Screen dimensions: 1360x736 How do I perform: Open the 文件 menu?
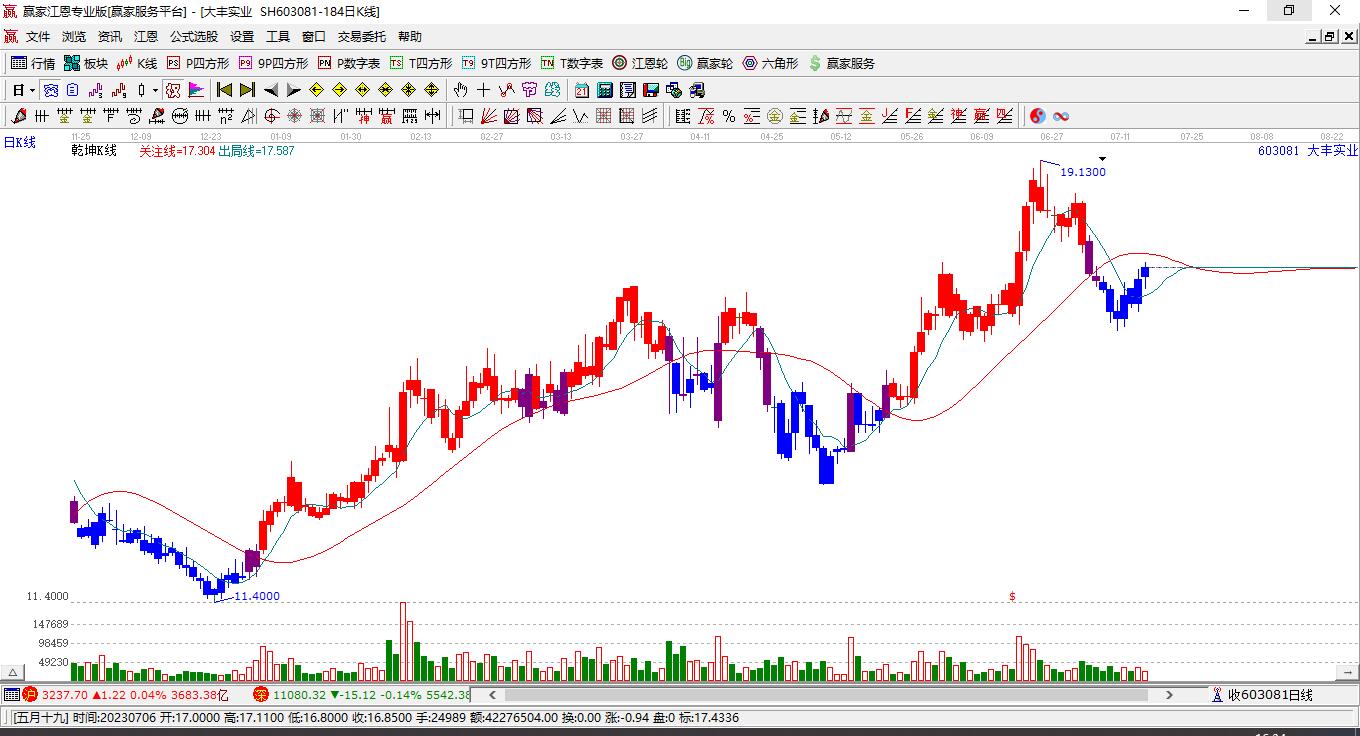(x=38, y=37)
